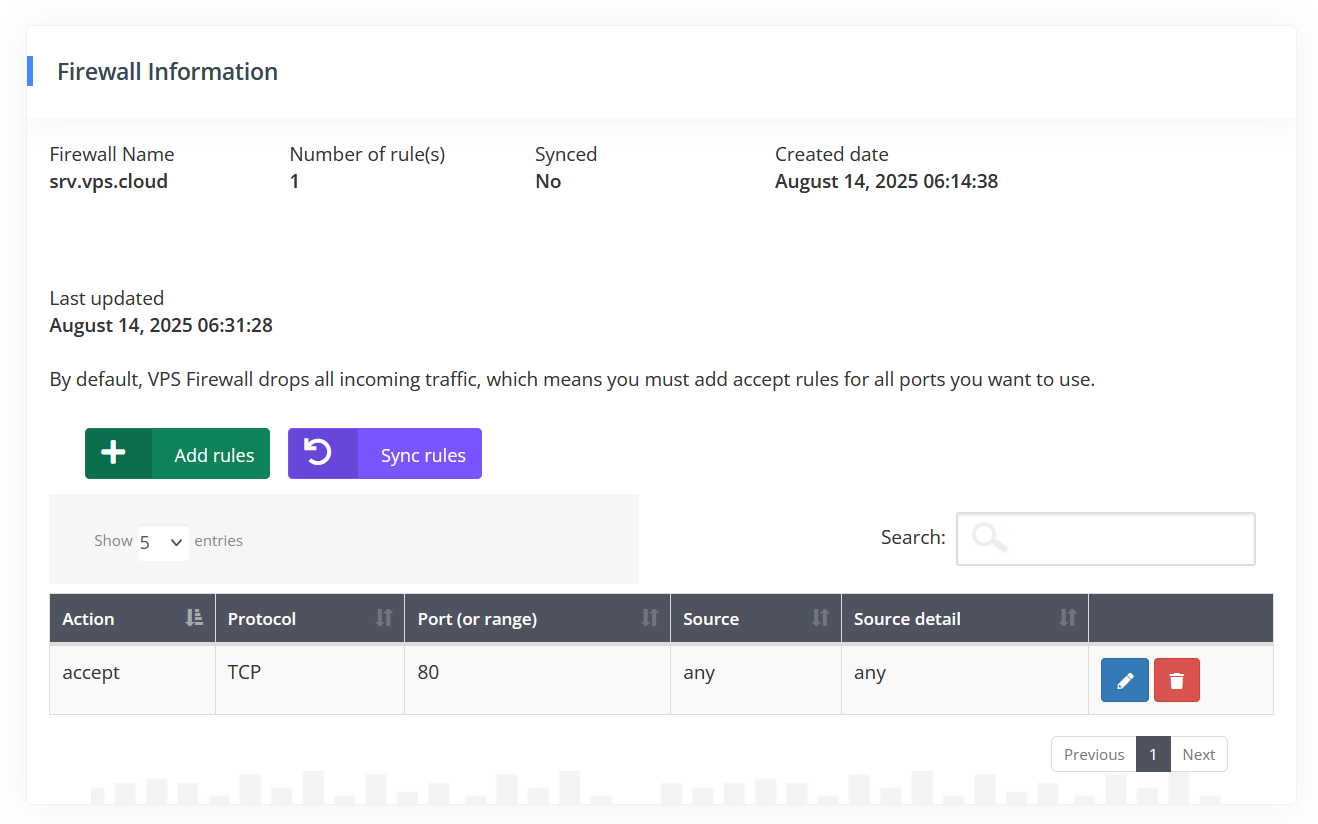1318x824 pixels.
Task: Go to Previous page
Action: click(x=1094, y=754)
